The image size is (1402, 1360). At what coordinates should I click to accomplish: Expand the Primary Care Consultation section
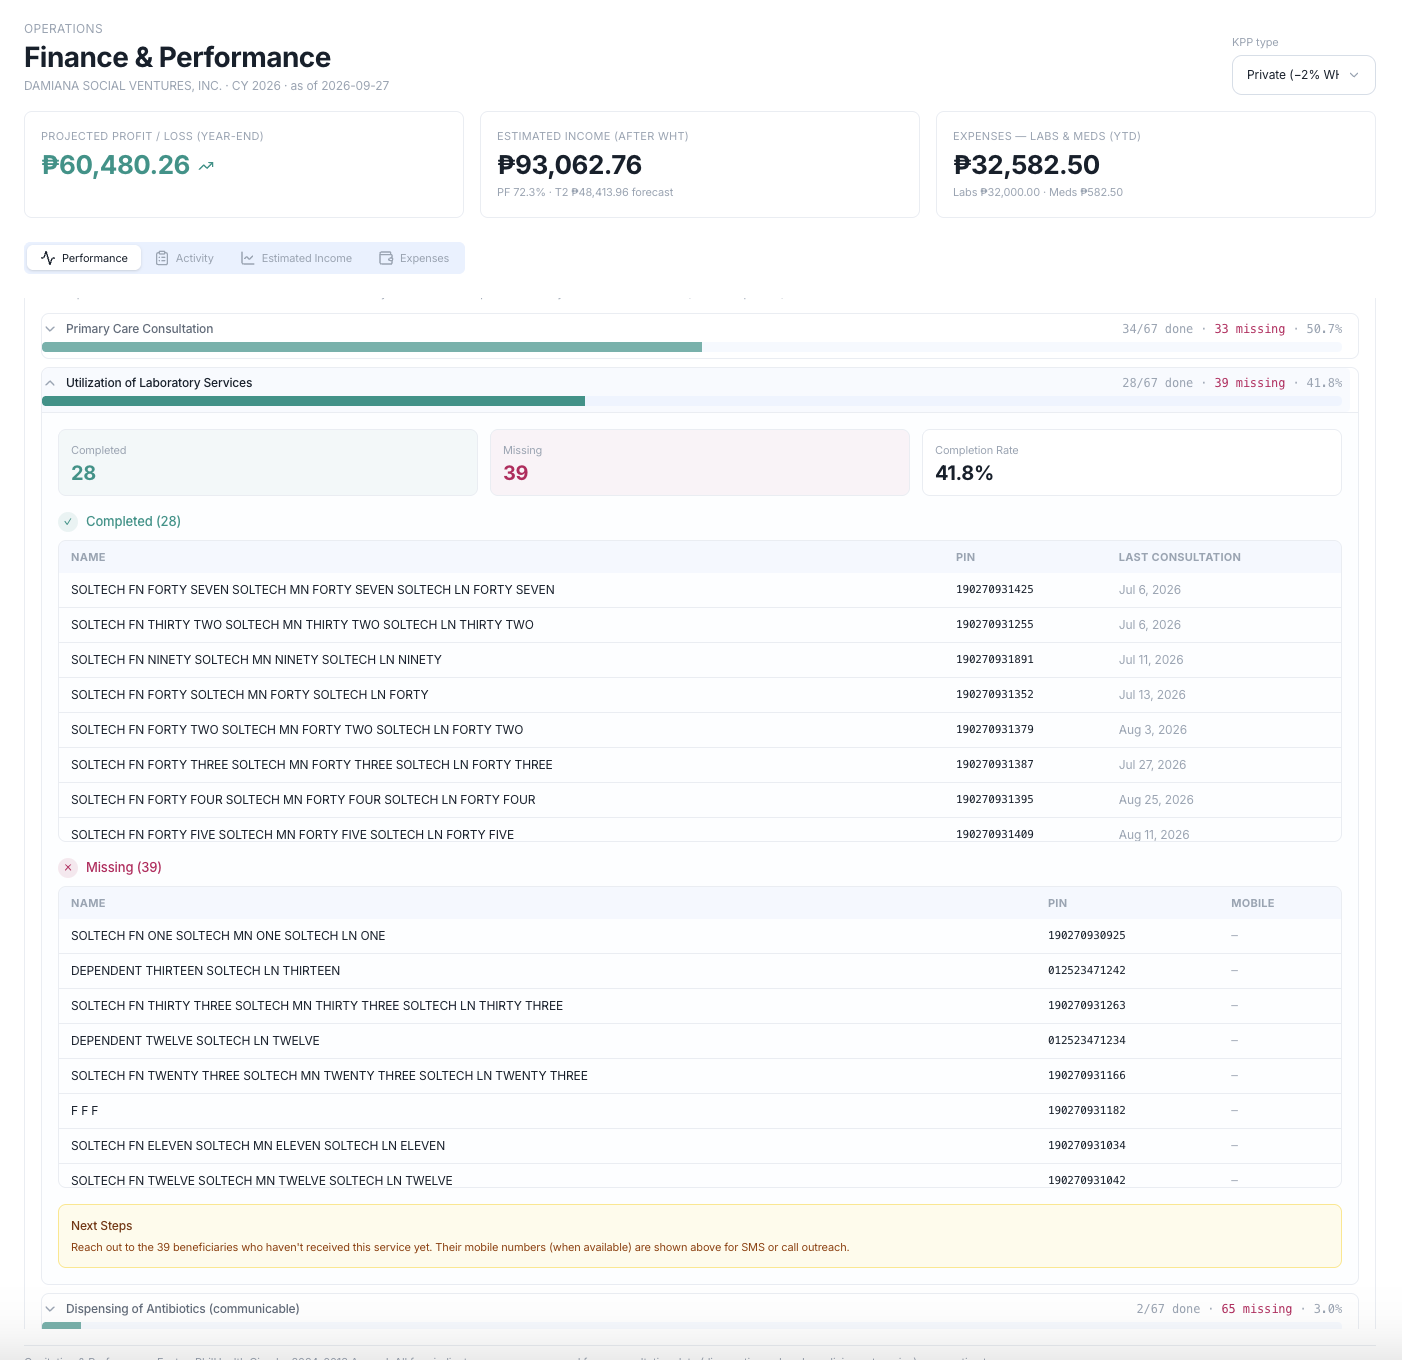[x=700, y=329]
